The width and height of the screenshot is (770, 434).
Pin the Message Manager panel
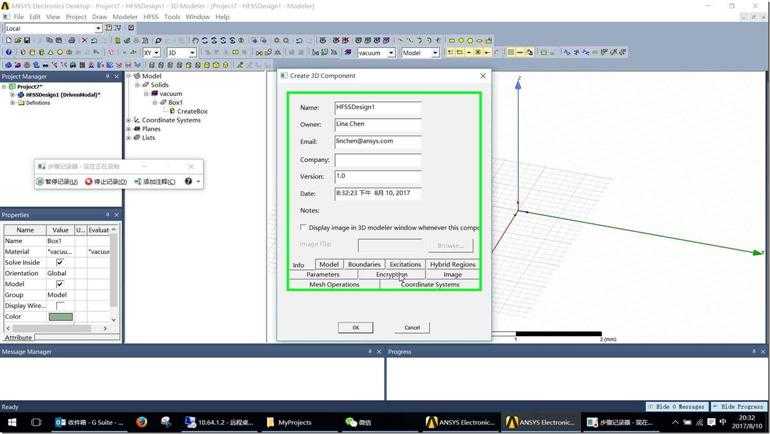click(370, 352)
